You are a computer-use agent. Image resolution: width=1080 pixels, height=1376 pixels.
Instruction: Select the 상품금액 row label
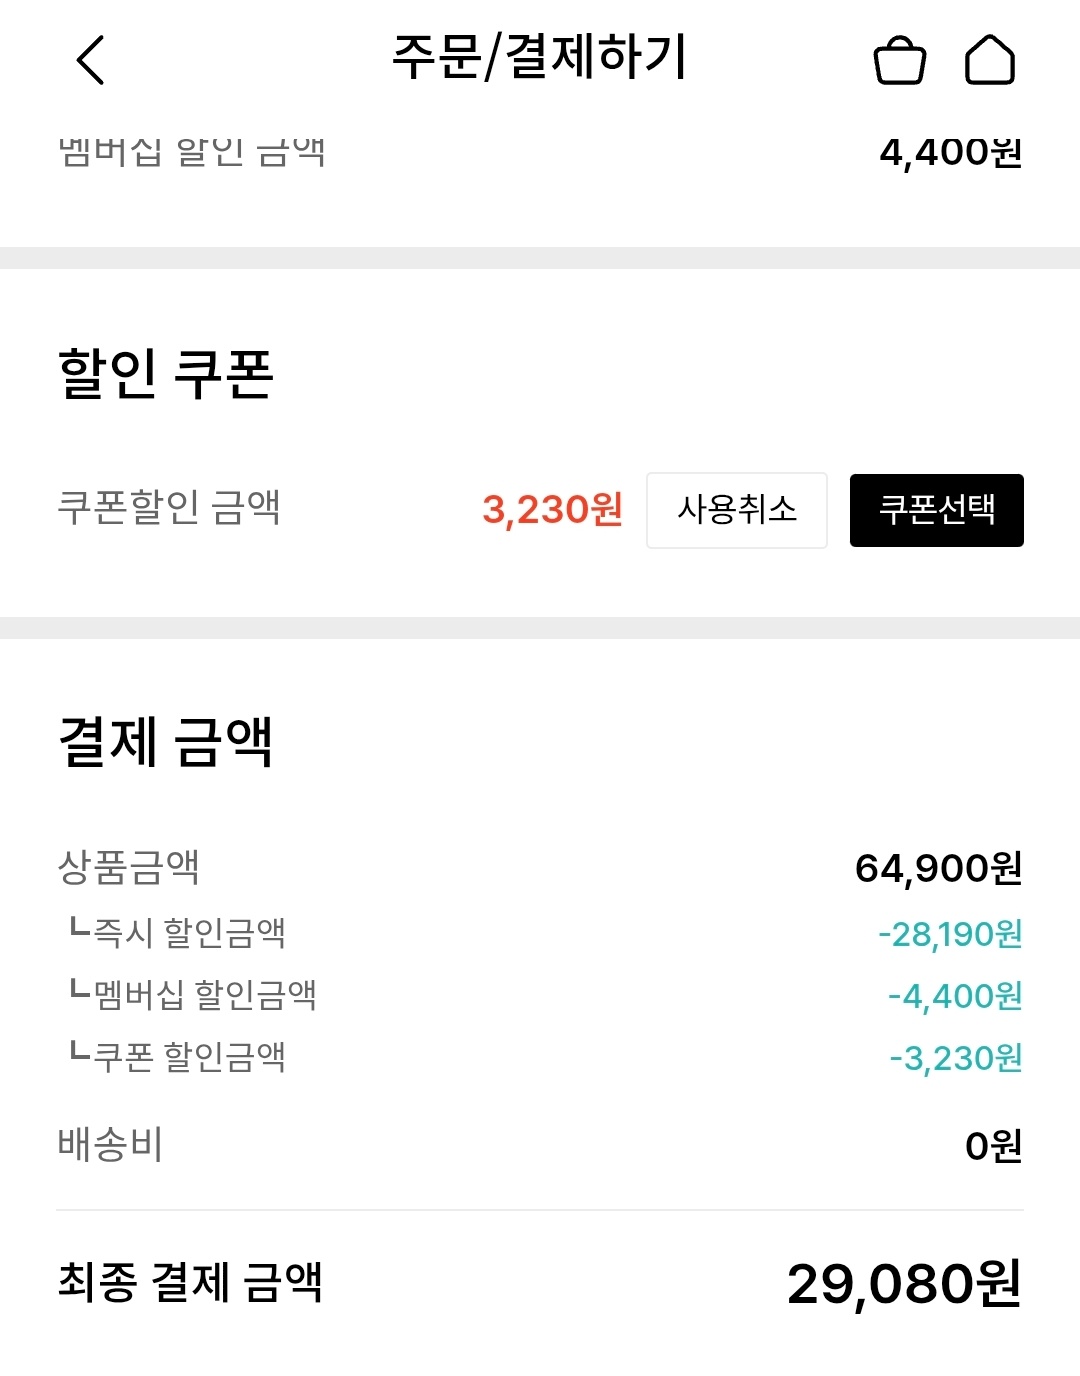tap(129, 867)
